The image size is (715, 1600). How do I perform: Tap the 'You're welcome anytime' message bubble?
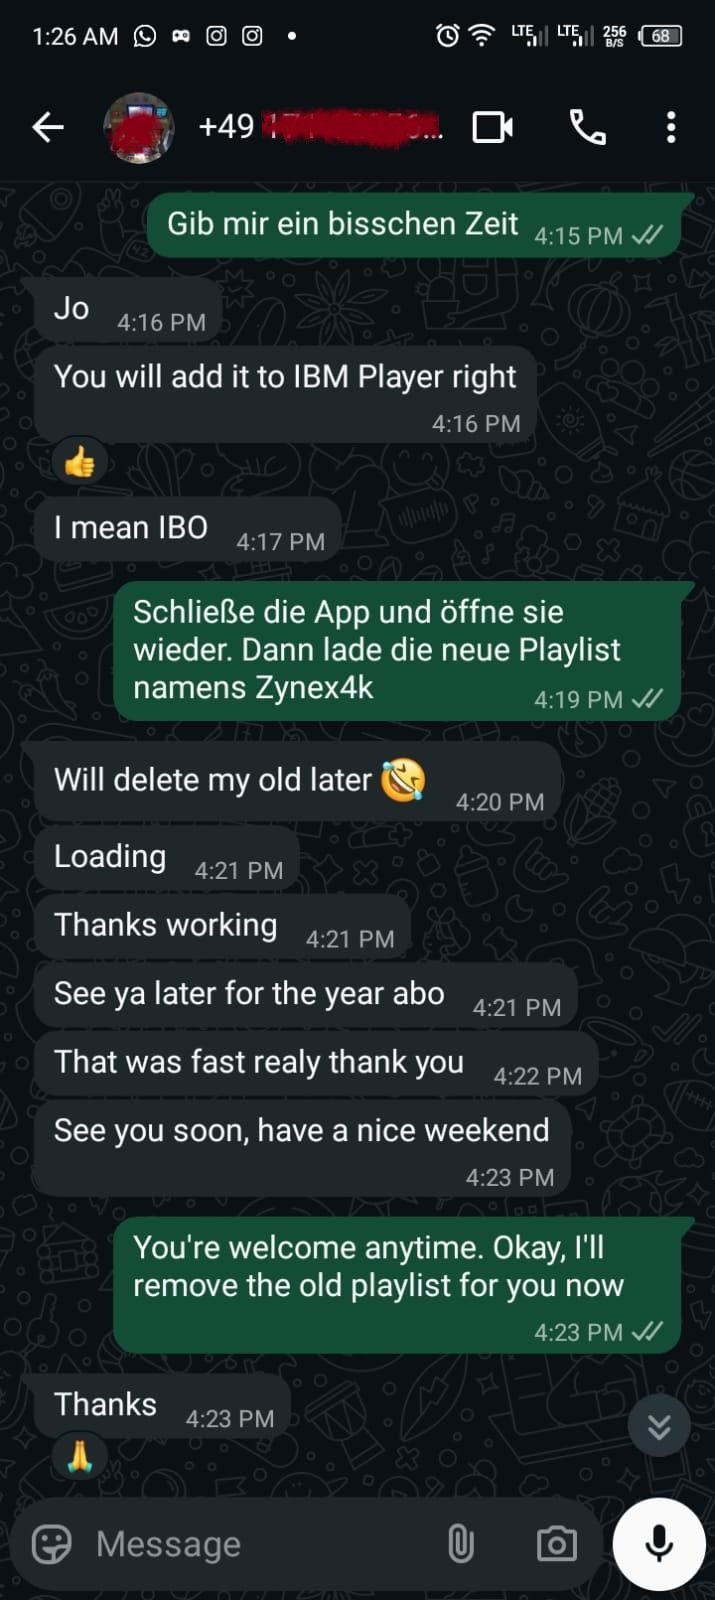[x=397, y=1286]
